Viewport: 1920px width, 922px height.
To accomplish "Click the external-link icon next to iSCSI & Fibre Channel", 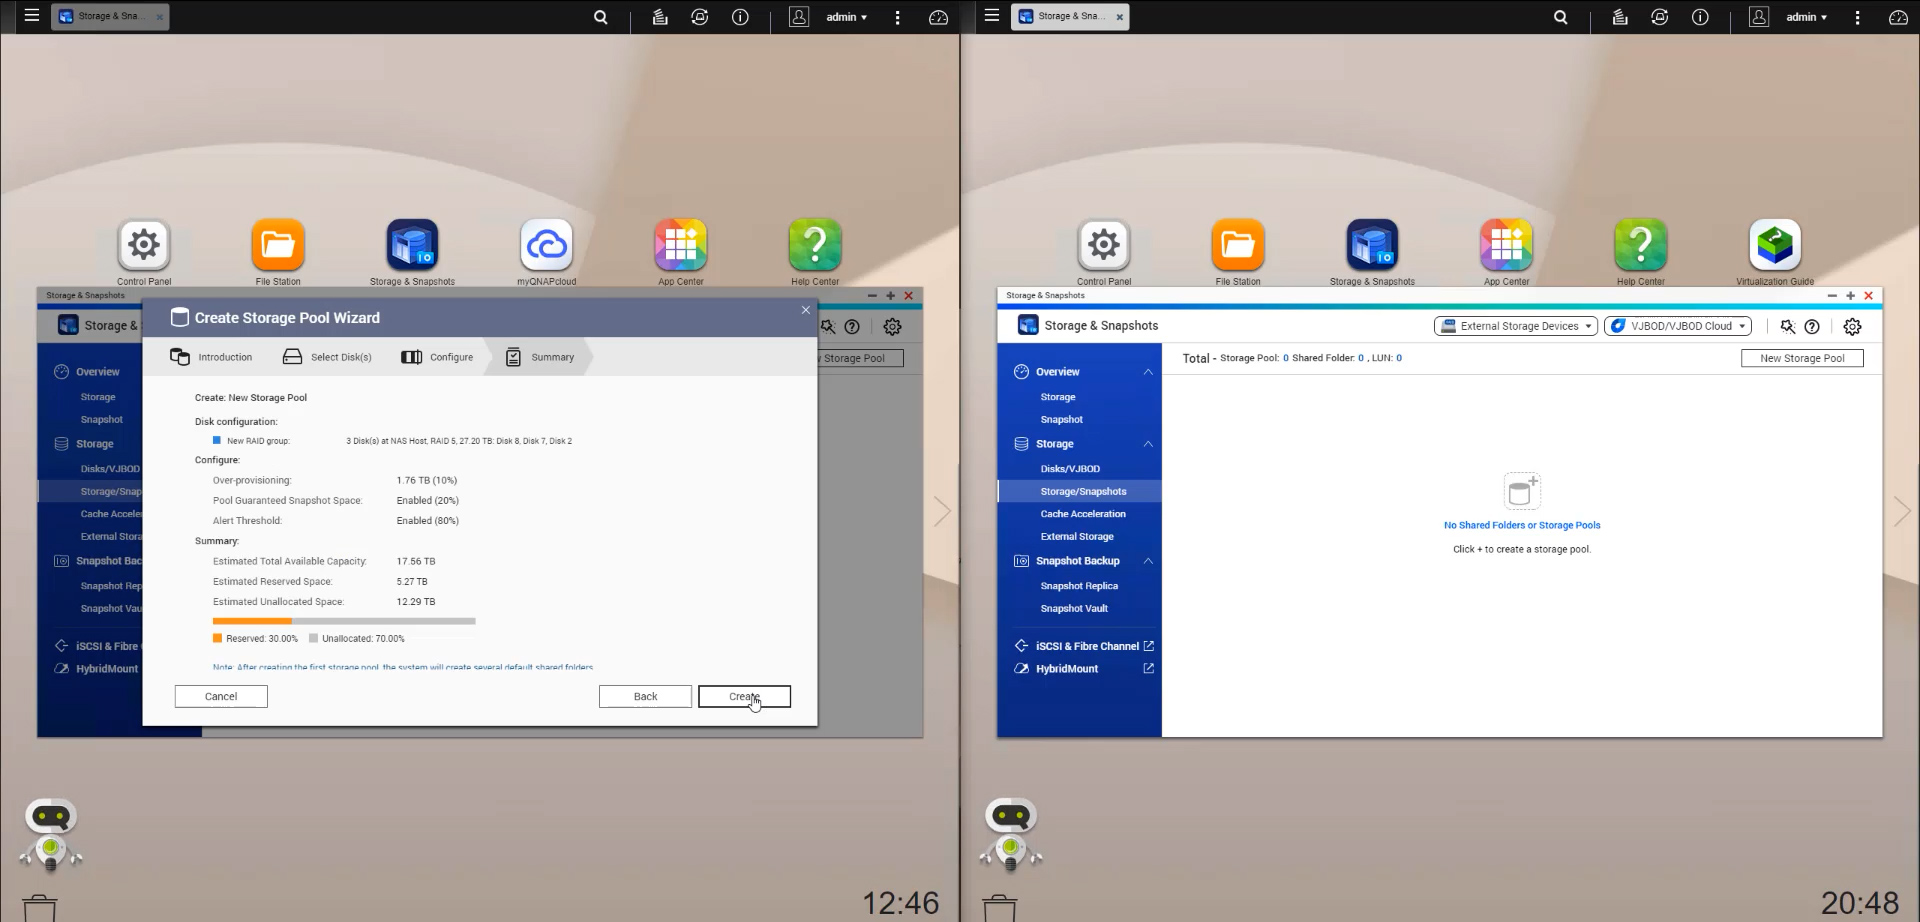I will pos(1148,646).
